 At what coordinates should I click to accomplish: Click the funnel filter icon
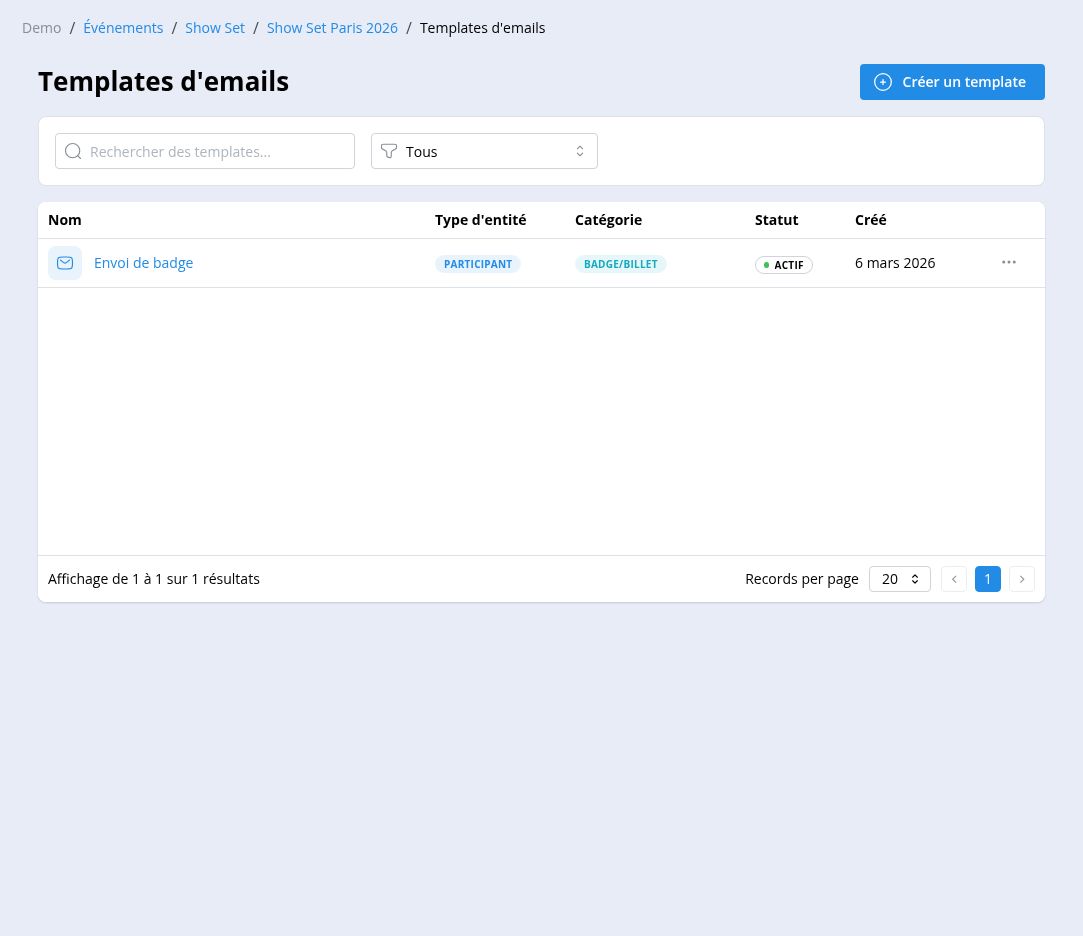click(389, 151)
